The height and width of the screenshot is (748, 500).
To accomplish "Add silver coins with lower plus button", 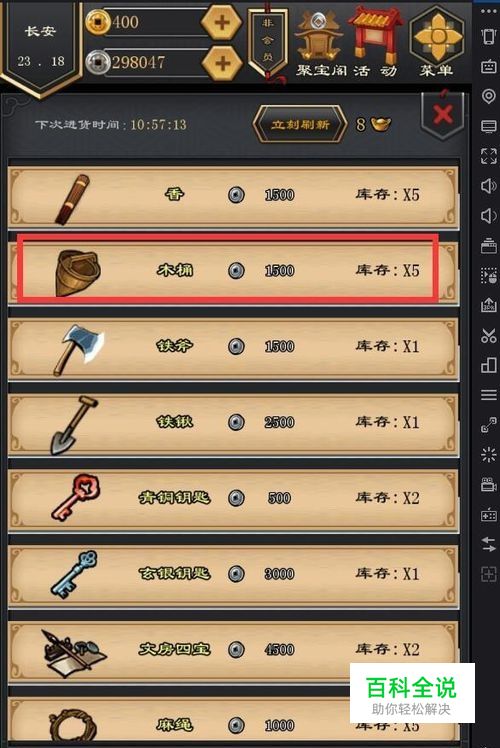I will (222, 63).
